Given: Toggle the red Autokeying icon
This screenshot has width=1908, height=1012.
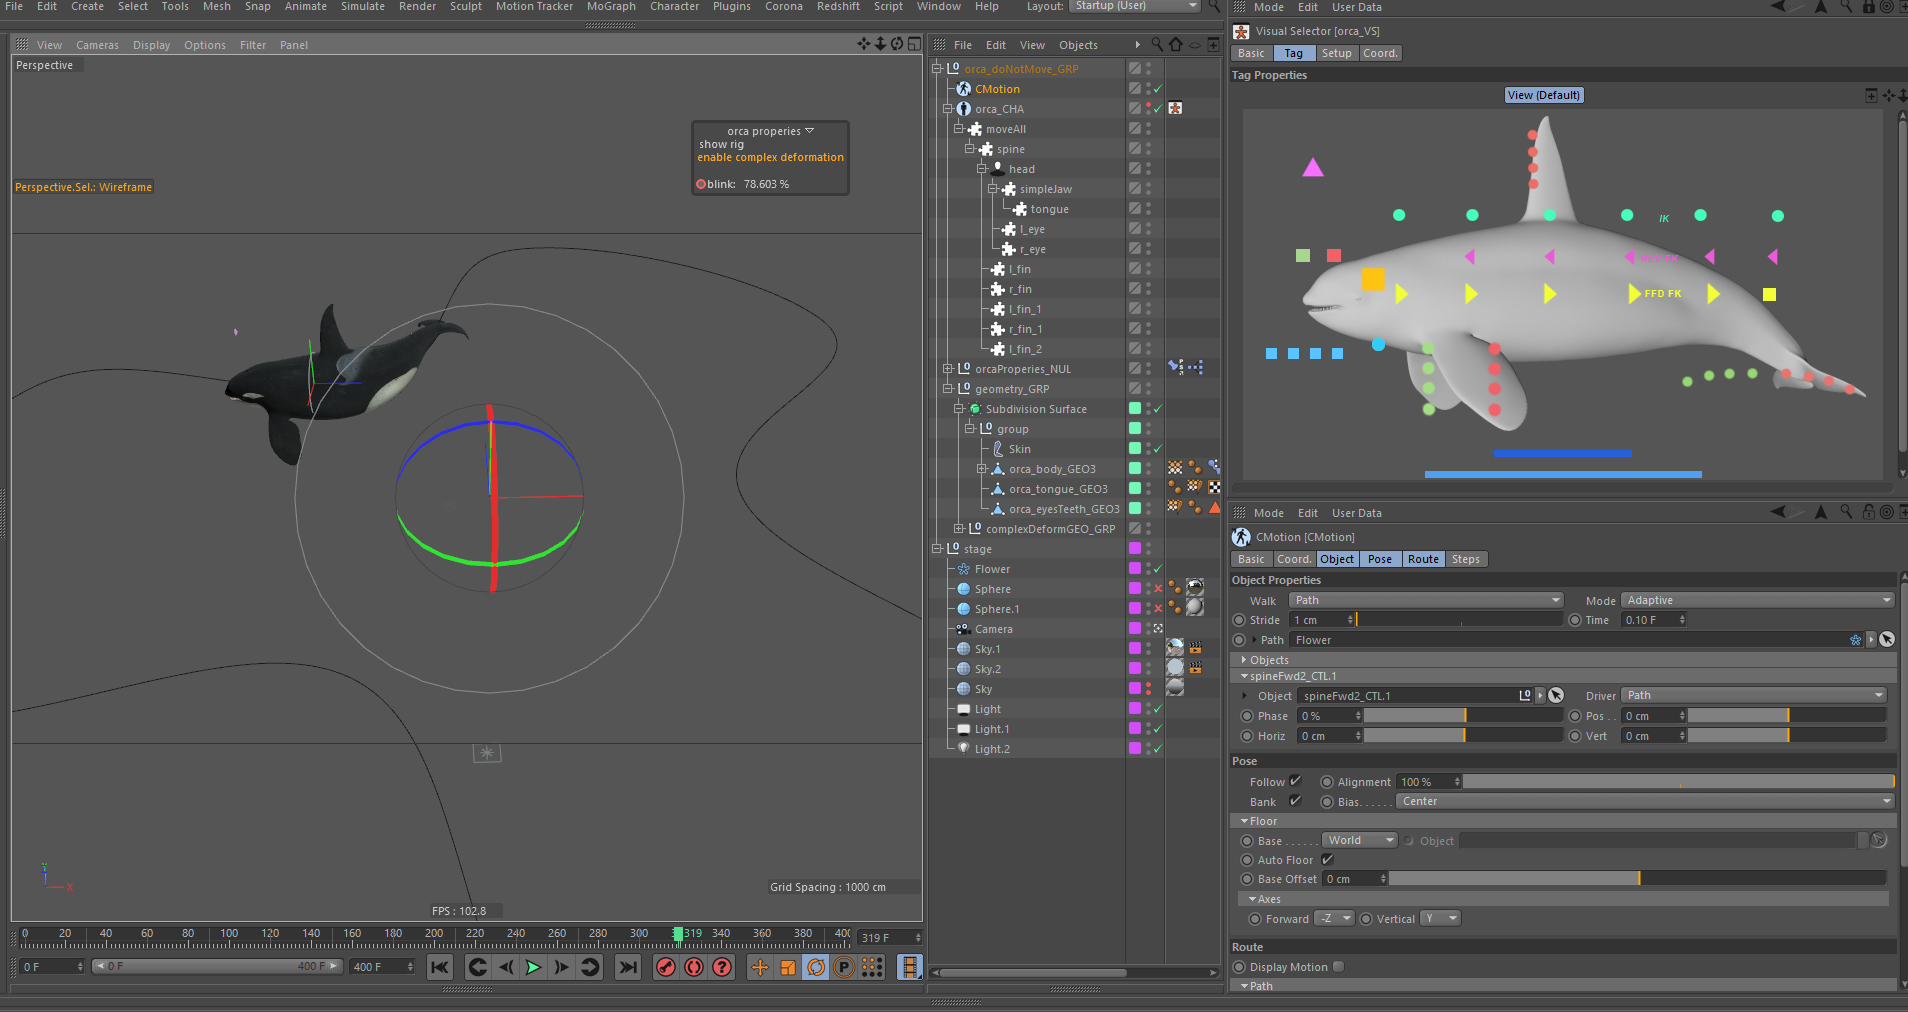Looking at the screenshot, I should 693,967.
